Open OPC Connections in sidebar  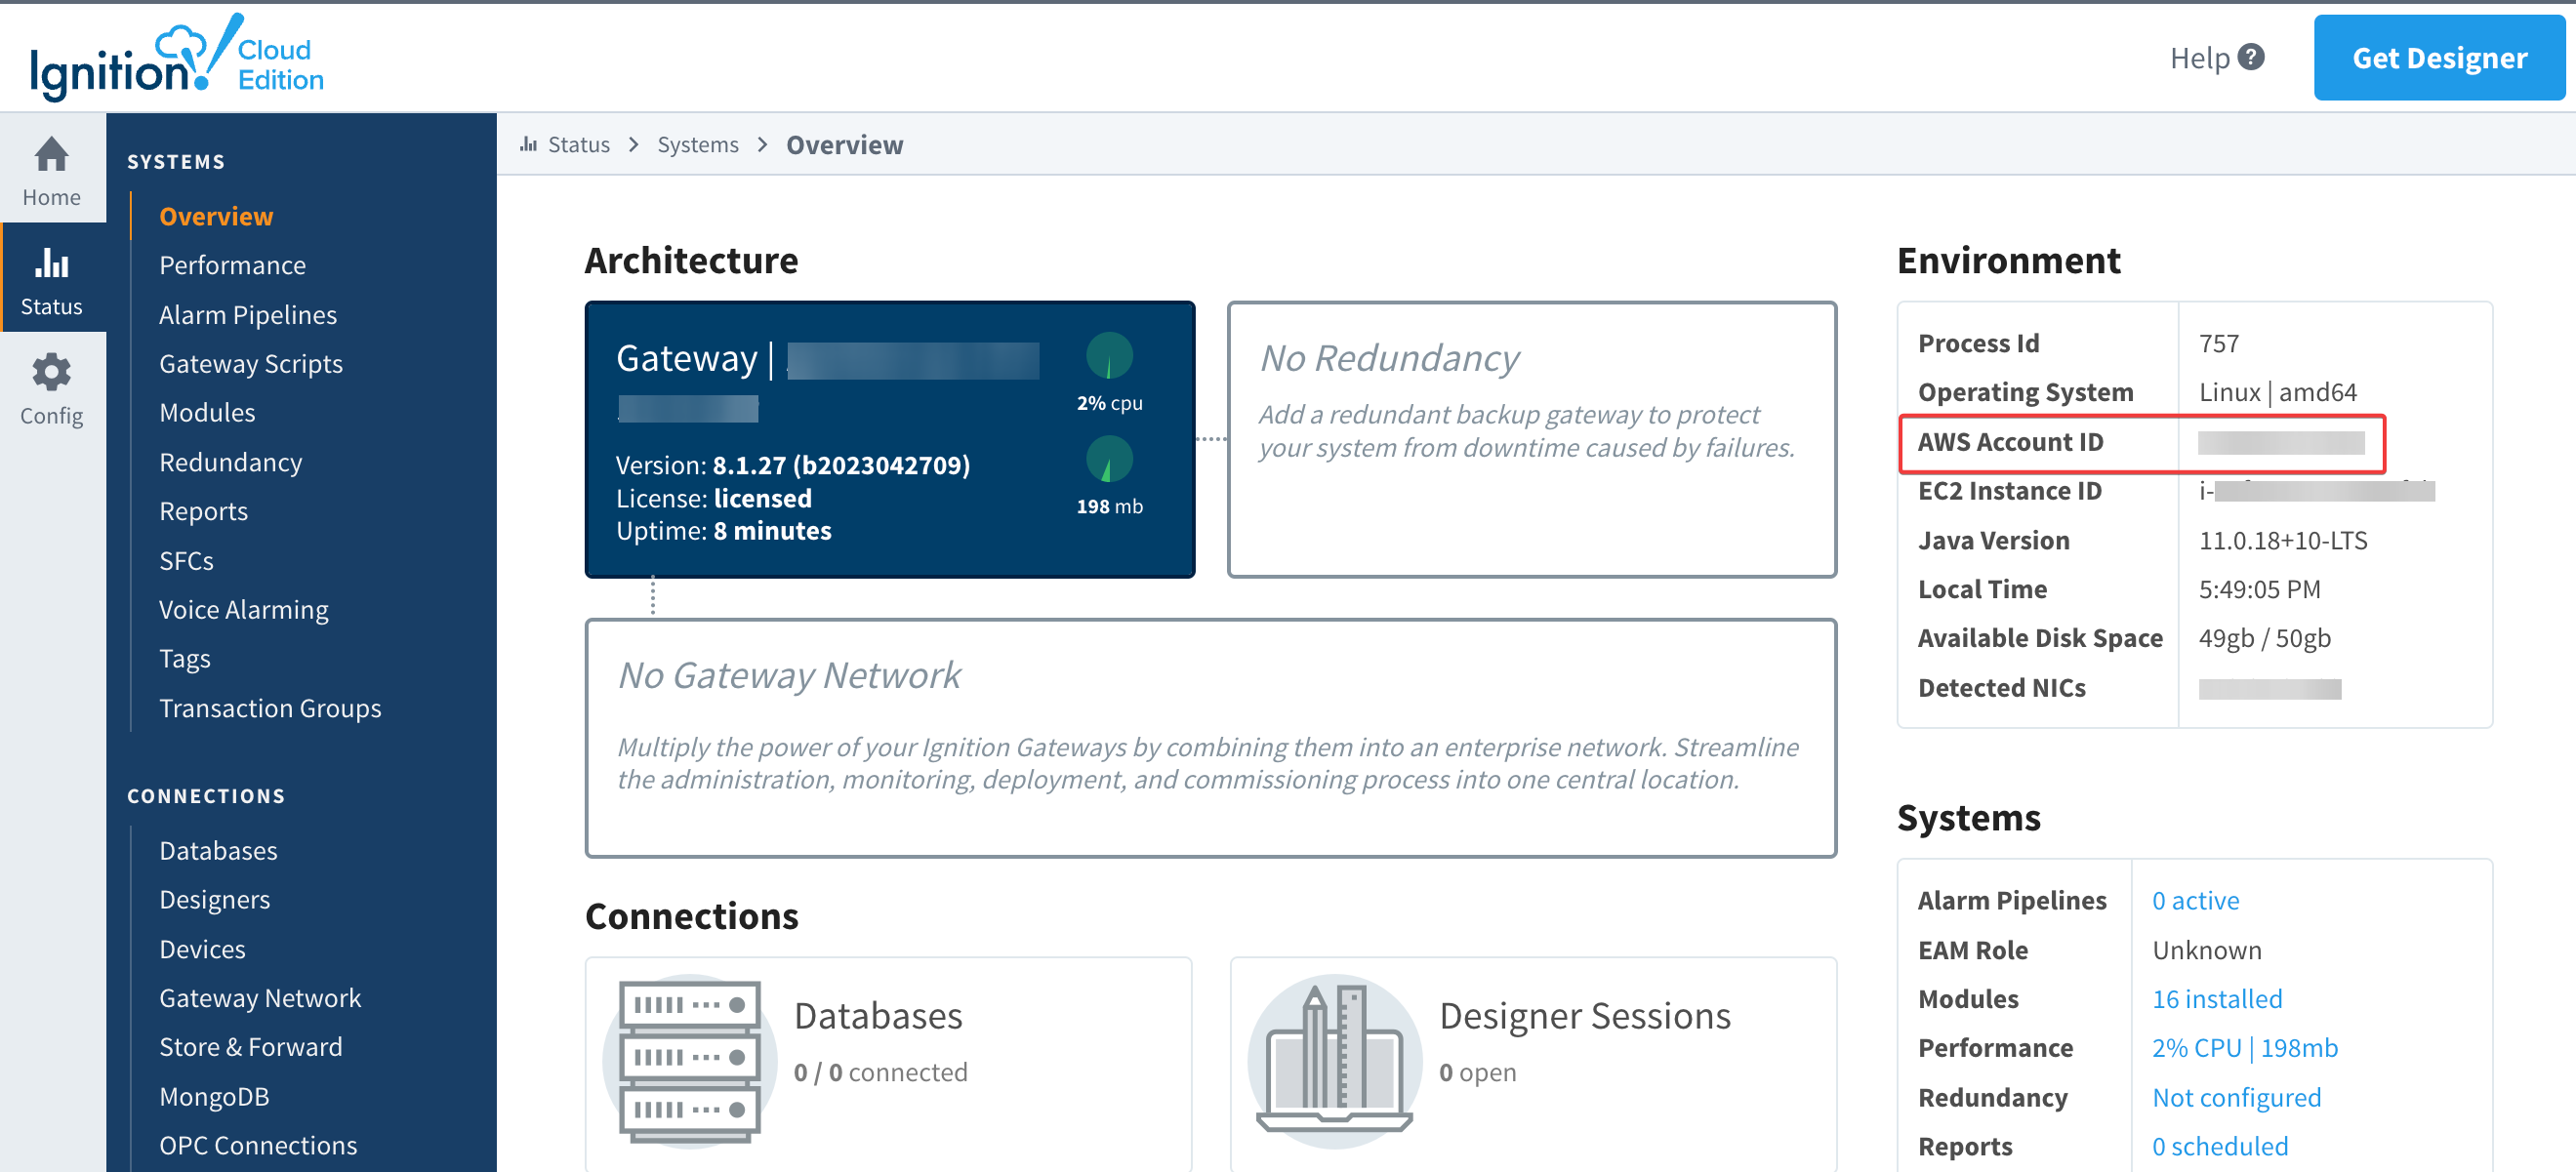[258, 1145]
